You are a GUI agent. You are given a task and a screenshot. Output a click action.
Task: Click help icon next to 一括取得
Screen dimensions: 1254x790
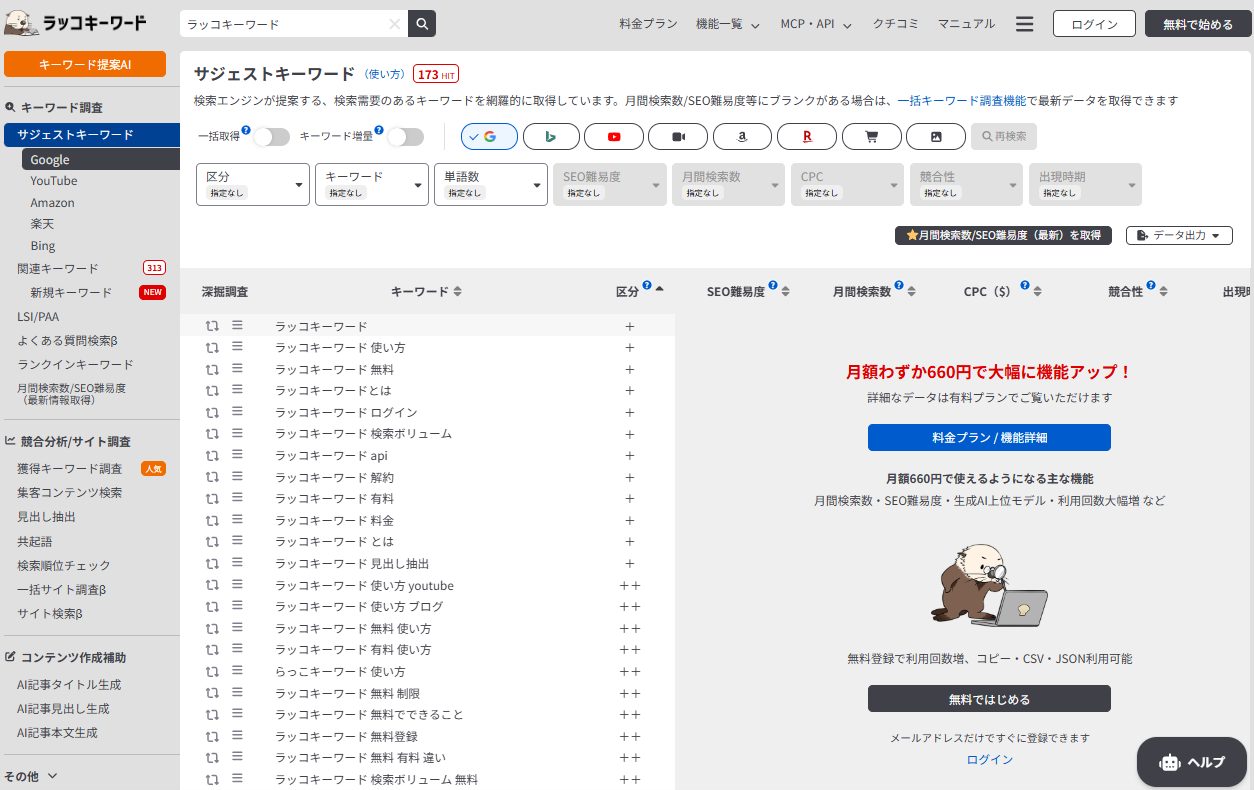(x=245, y=130)
